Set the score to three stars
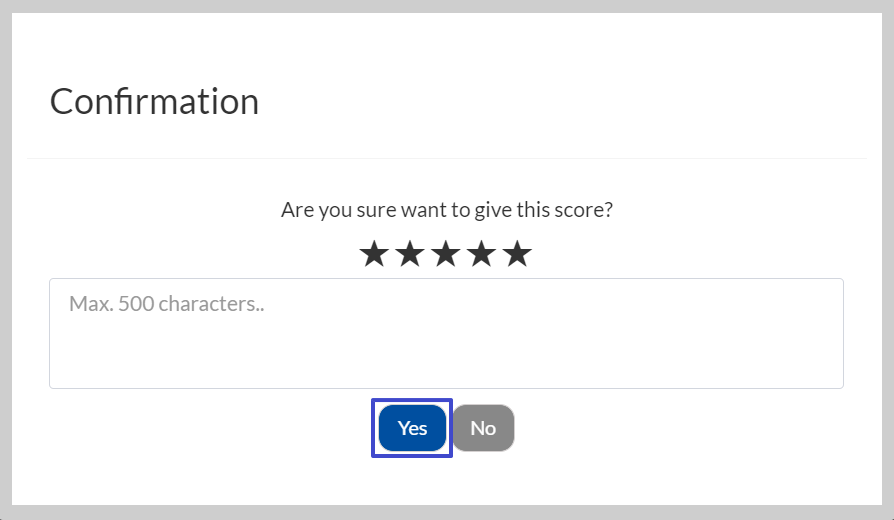The width and height of the screenshot is (894, 520). tap(446, 253)
